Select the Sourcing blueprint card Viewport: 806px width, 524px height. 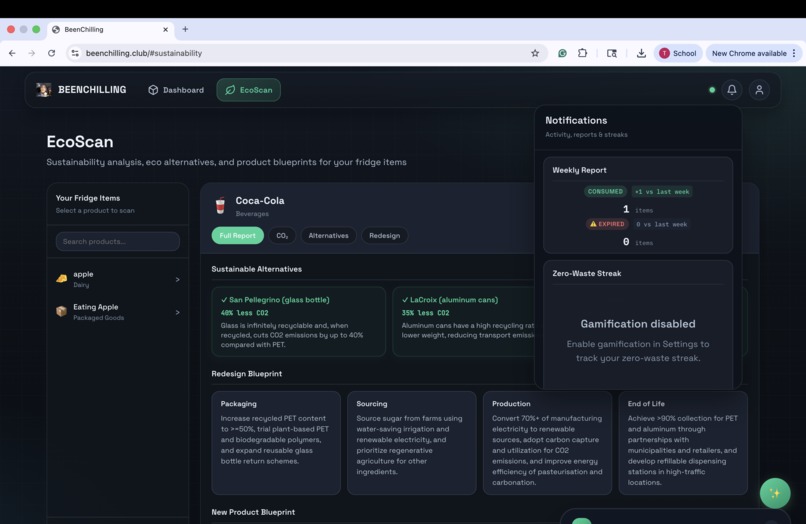click(x=412, y=443)
